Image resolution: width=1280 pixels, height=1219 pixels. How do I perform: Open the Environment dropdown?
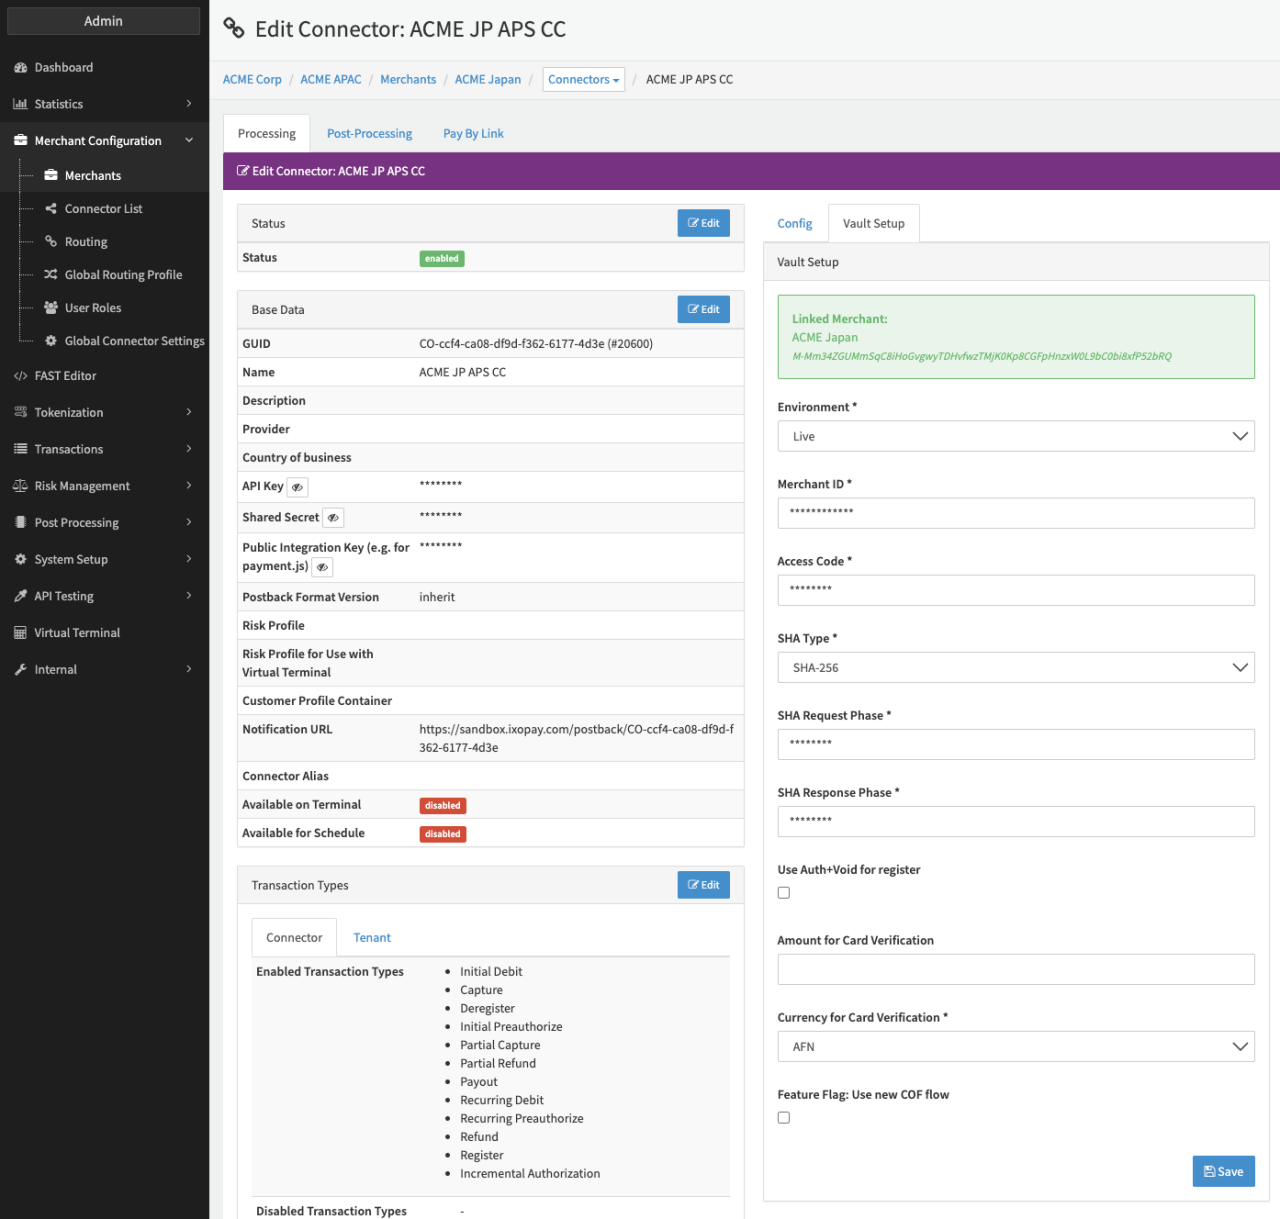(x=1015, y=437)
